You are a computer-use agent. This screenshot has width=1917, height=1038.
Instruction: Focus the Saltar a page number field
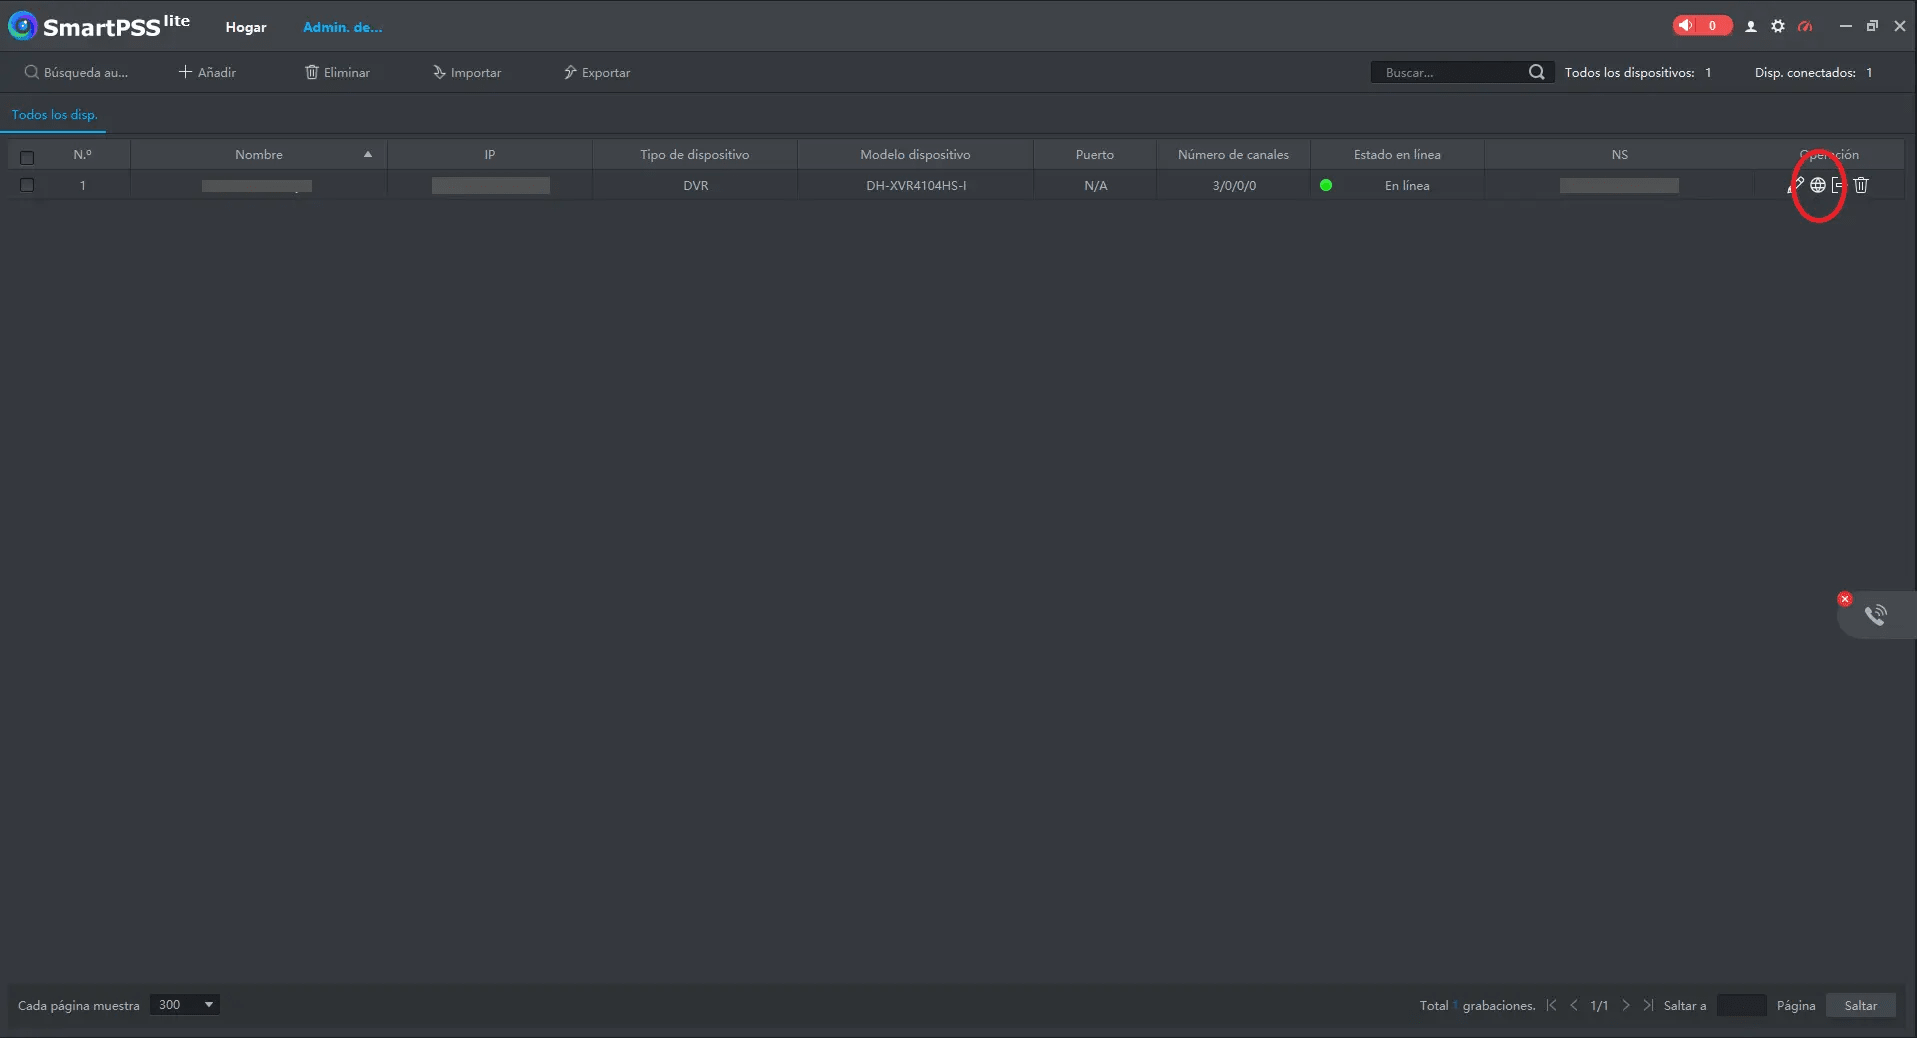pos(1741,1005)
